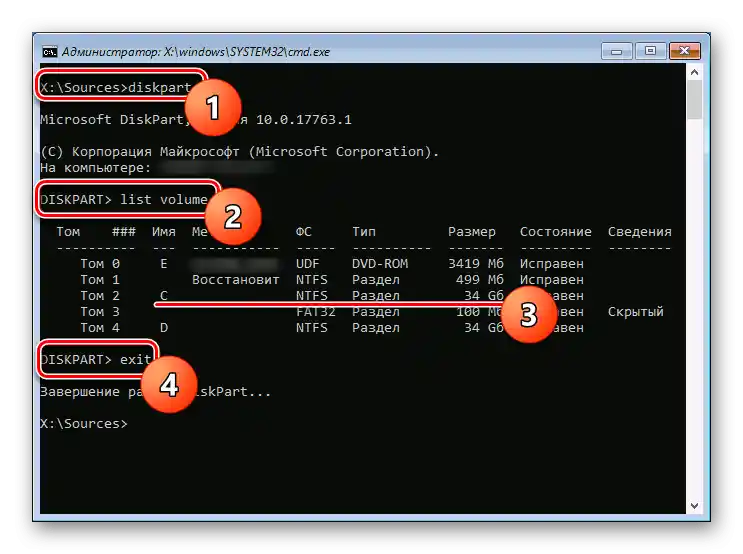743x554 pixels.
Task: Click the row label 'Том 2'
Action: pos(100,296)
